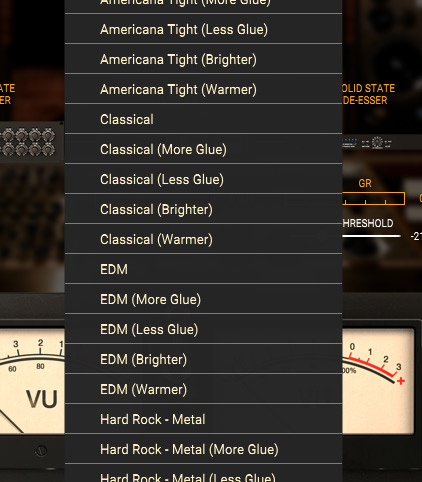Viewport: 422px width, 482px height.
Task: Click the GR gain reduction meter
Action: (374, 198)
